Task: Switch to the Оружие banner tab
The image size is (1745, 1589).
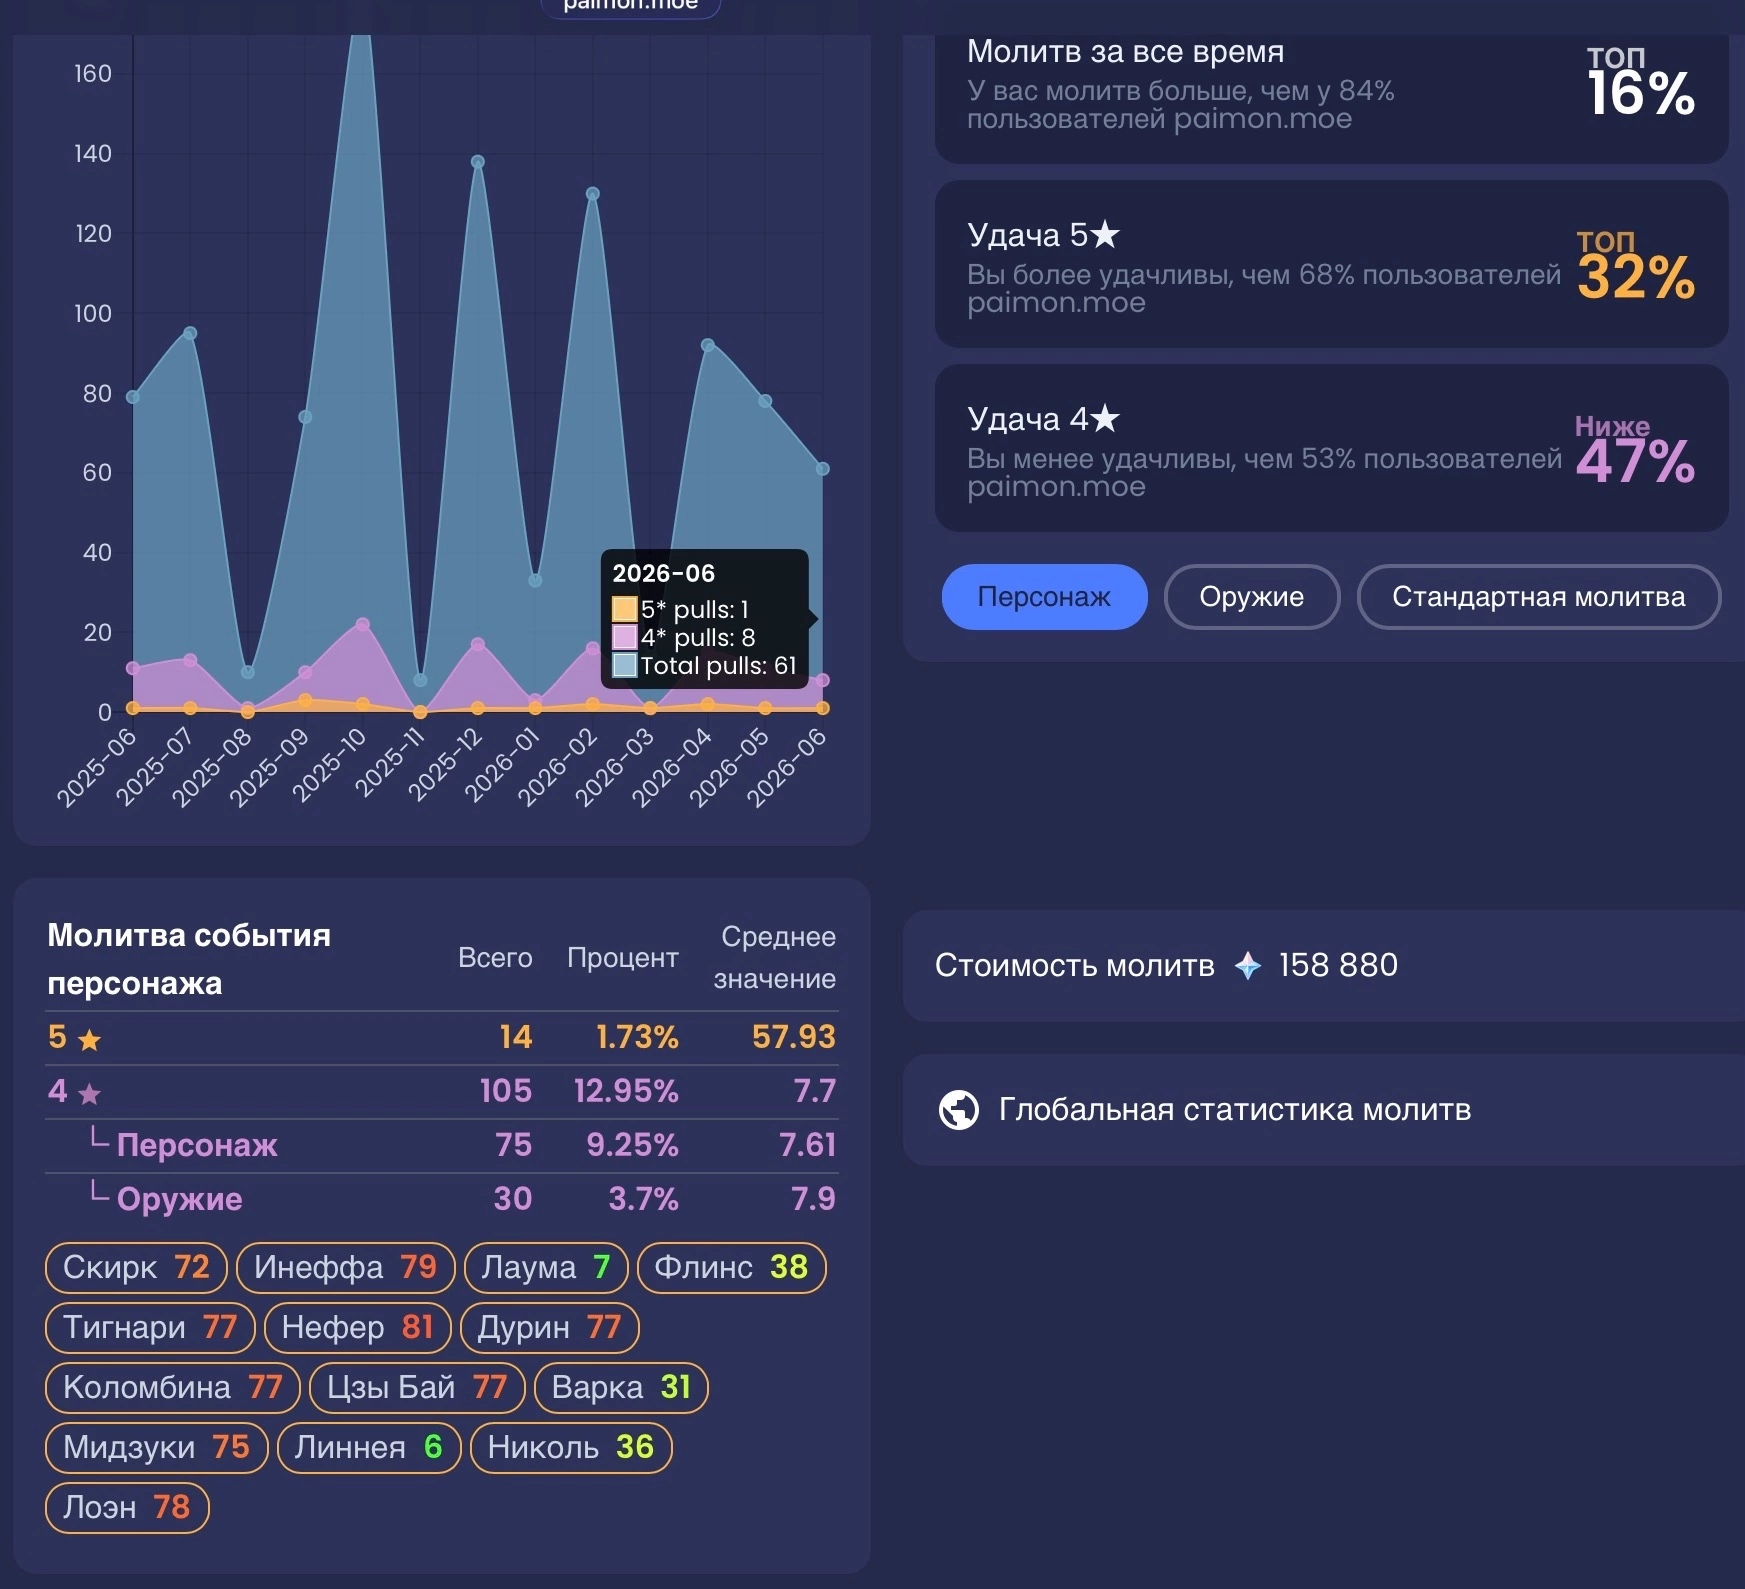Action: [x=1251, y=597]
